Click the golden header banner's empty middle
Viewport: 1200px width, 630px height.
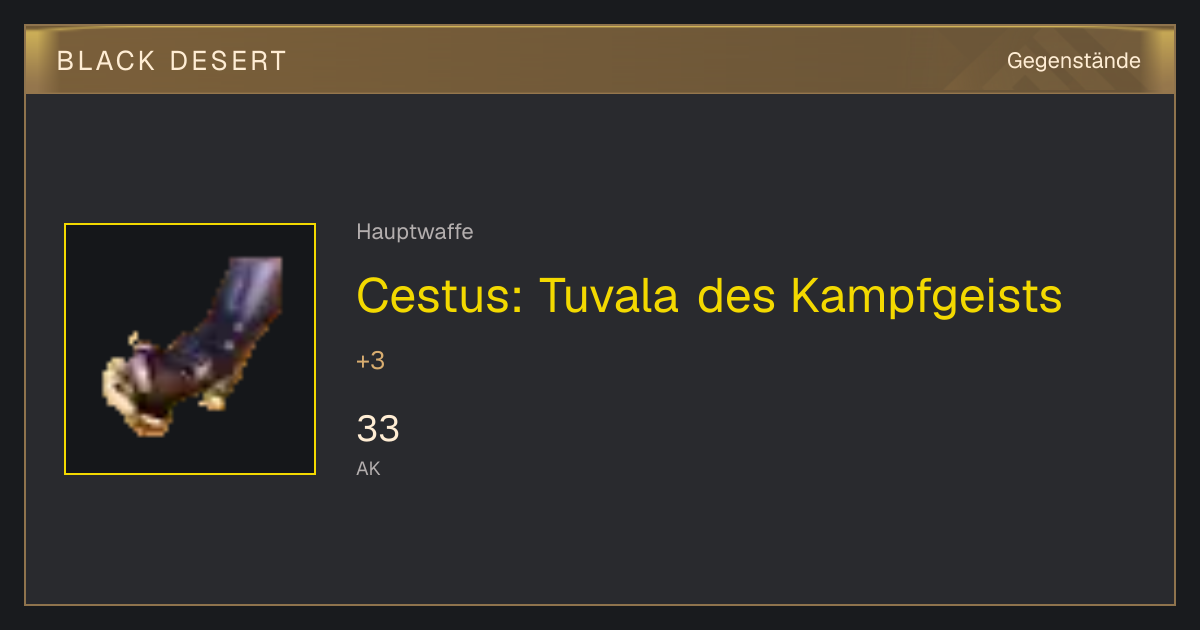(640, 61)
